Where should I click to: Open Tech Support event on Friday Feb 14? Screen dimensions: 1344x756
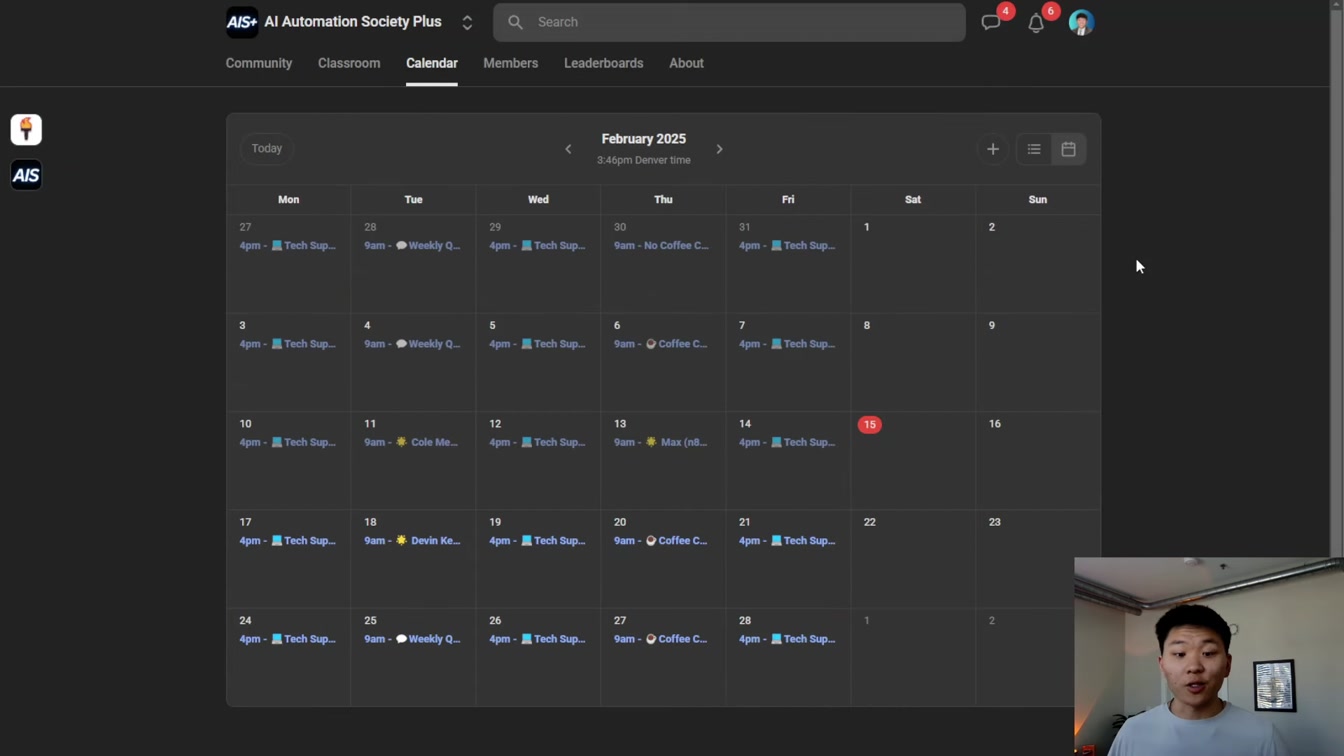[x=787, y=442]
